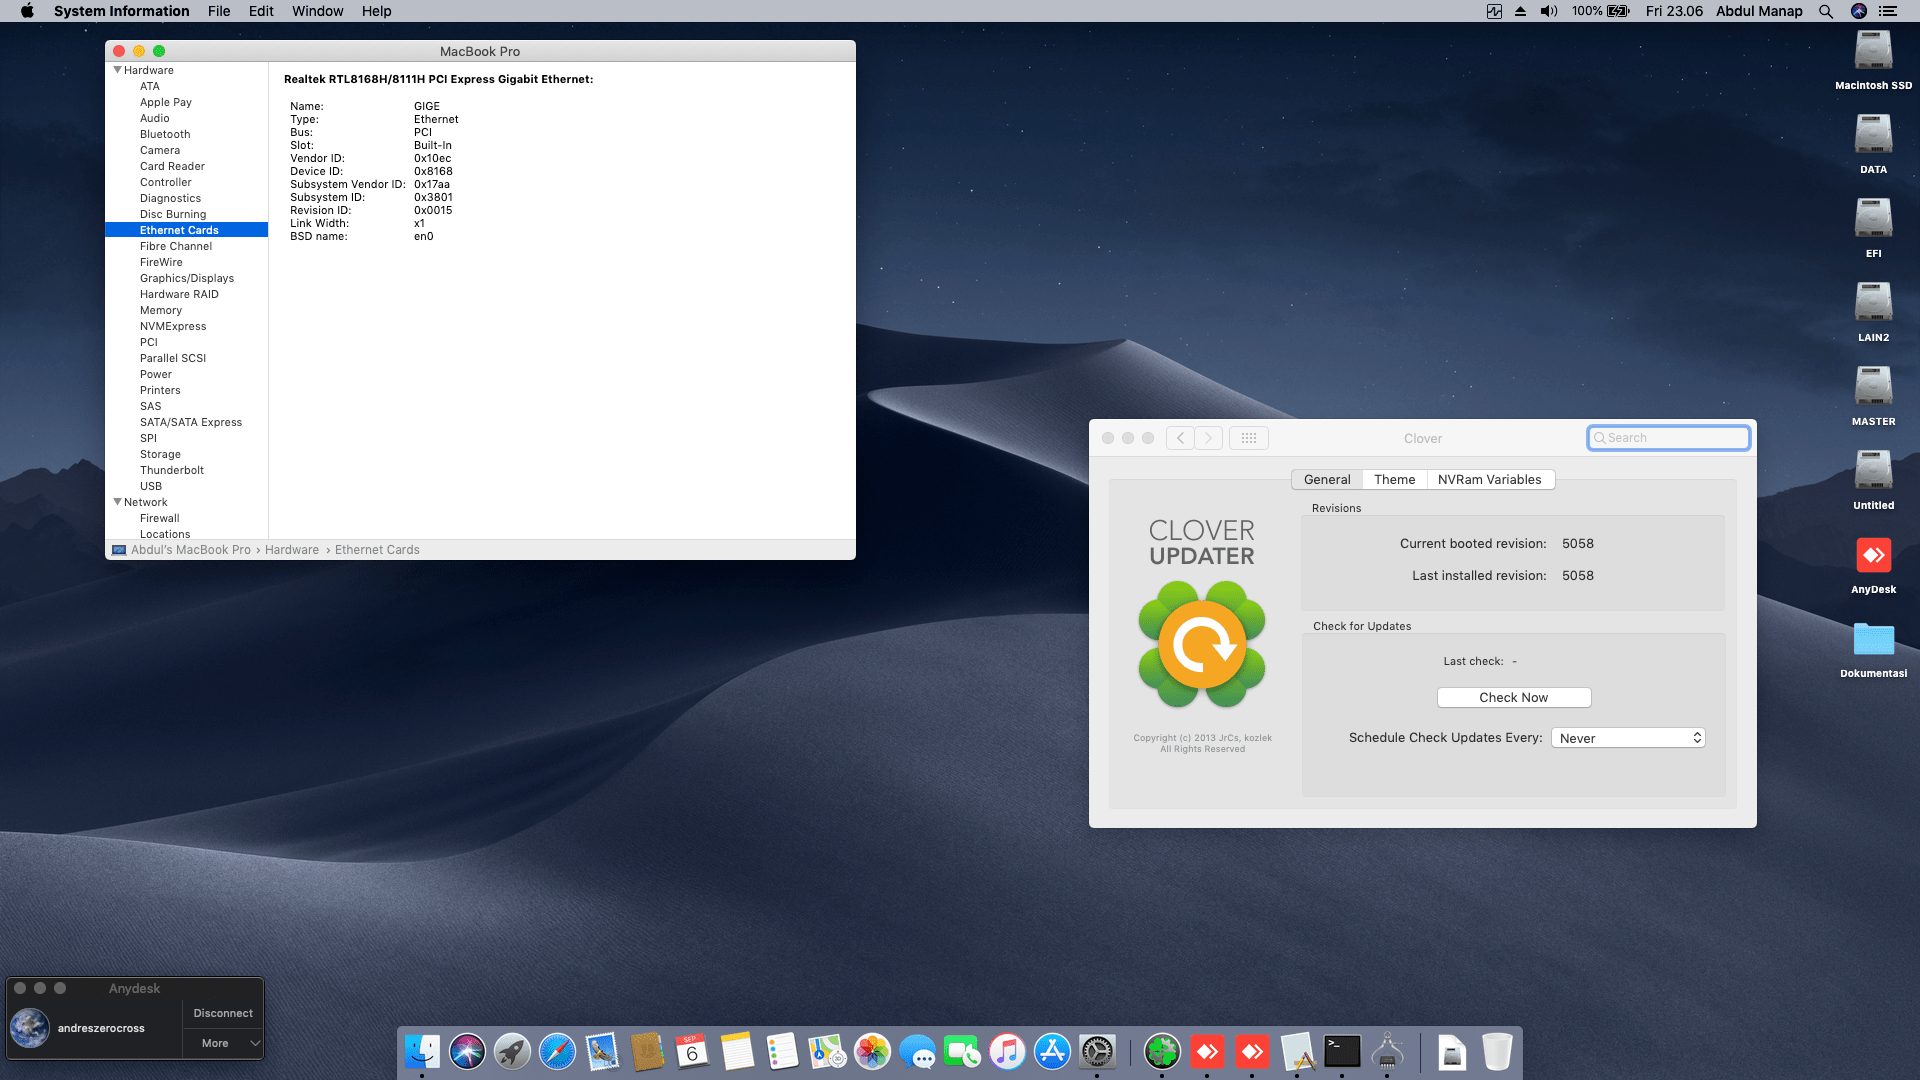Open the AnyDesk desktop shortcut

[x=1873, y=556]
